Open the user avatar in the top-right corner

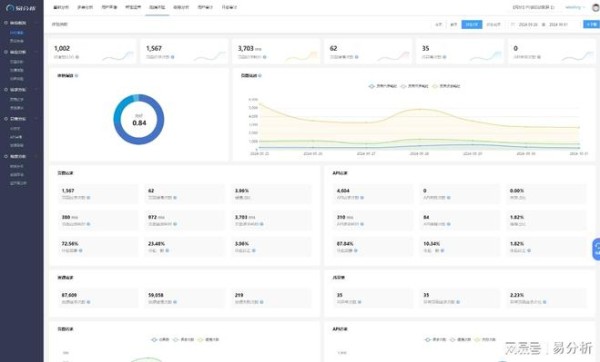pos(596,7)
